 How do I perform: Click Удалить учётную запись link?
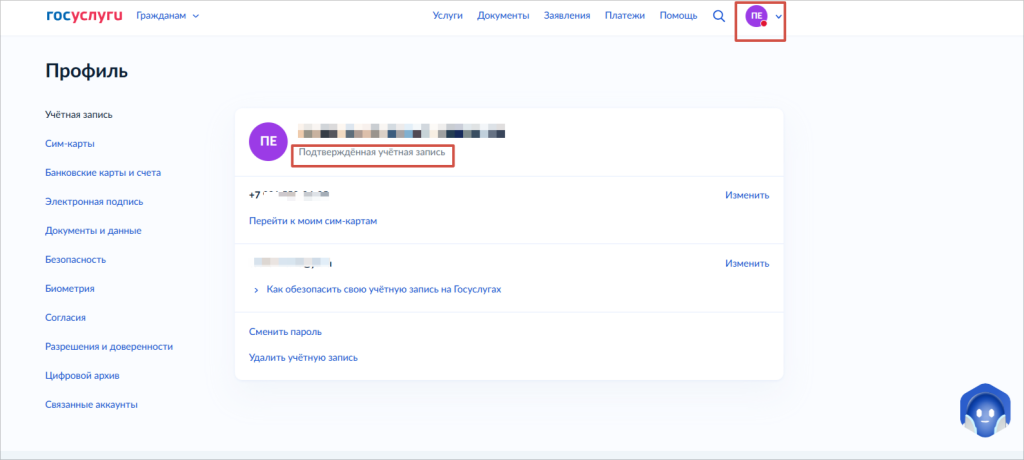[303, 357]
